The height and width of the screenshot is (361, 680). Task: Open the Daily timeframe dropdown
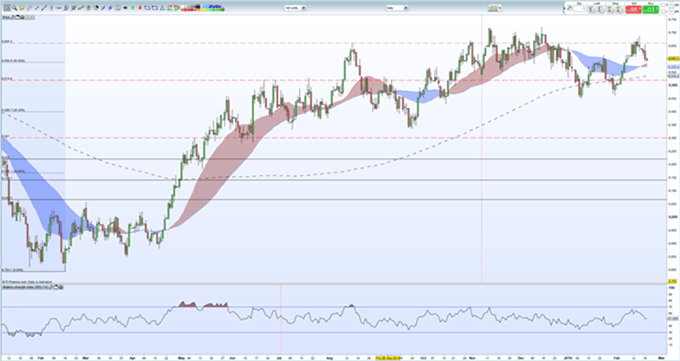(x=397, y=8)
